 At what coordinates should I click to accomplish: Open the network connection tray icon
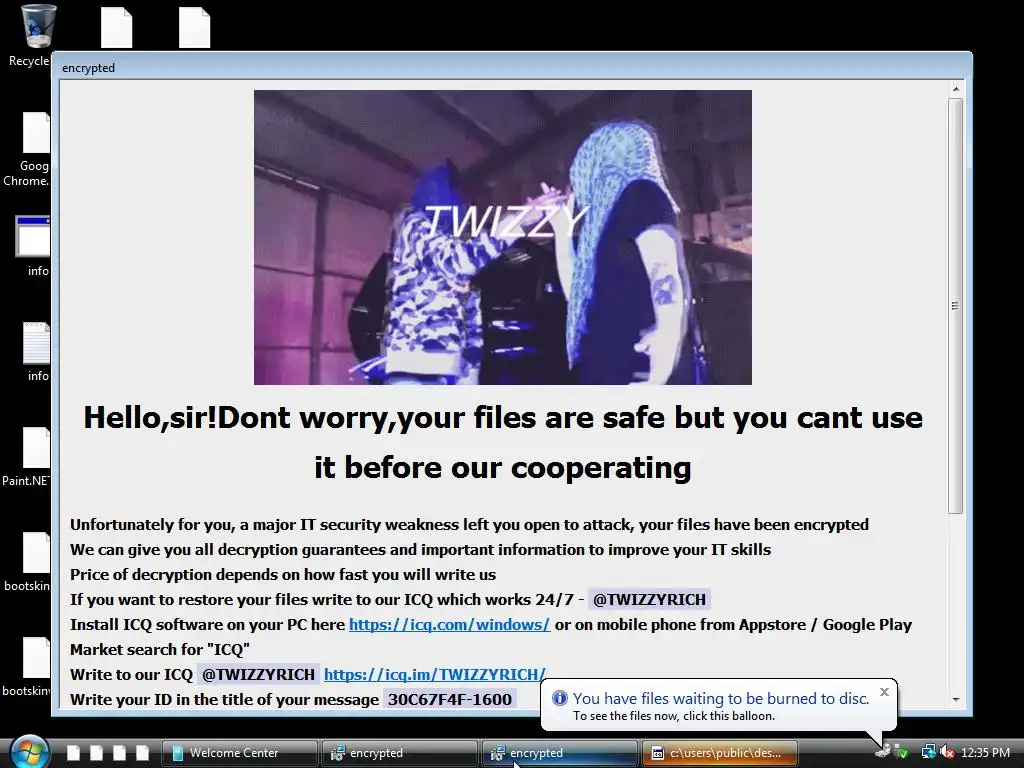point(928,752)
